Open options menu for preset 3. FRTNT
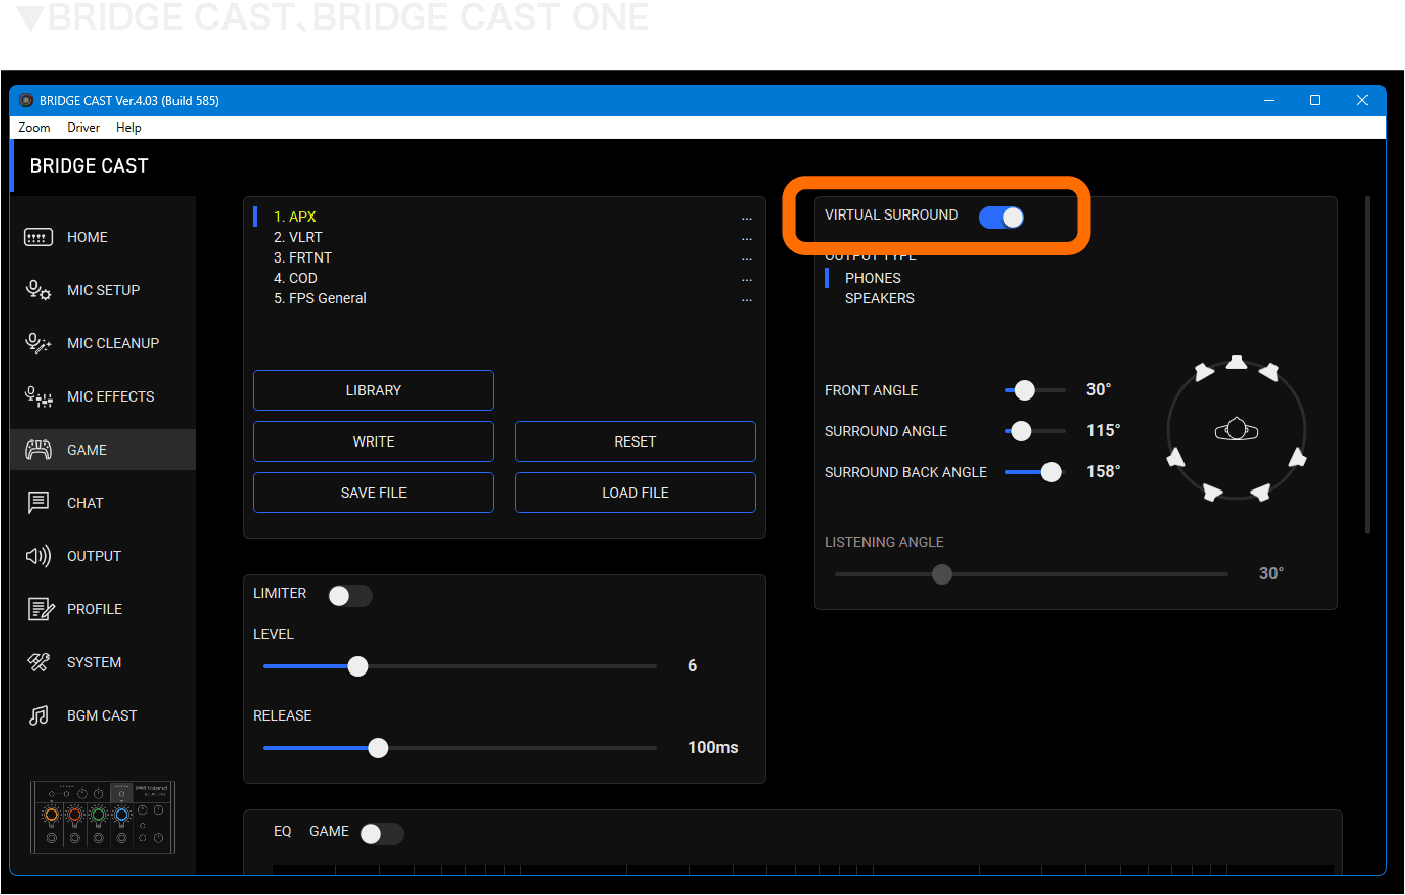1405x895 pixels. click(746, 259)
